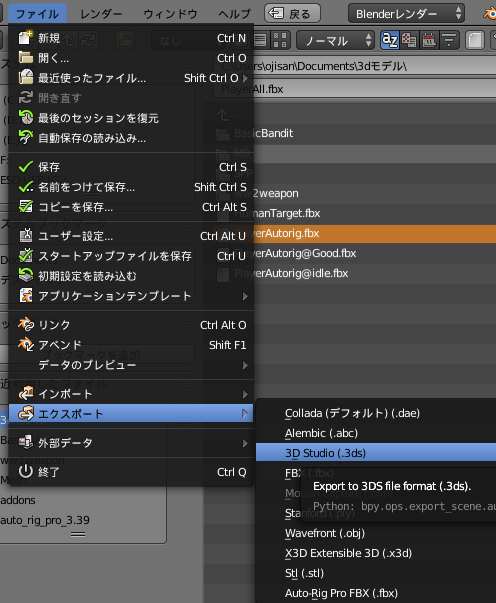Click the 新規 file icon

click(26, 38)
